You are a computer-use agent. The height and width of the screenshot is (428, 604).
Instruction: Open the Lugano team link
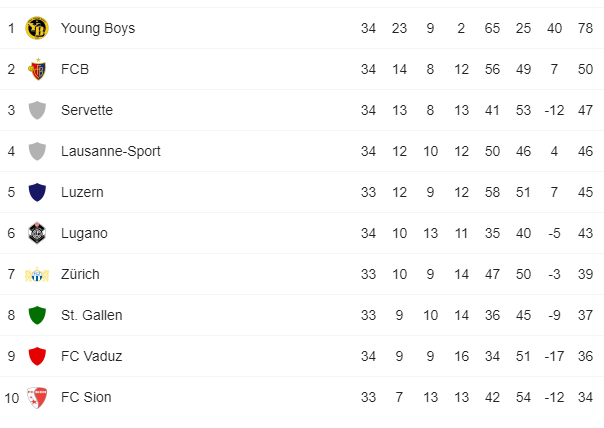pyautogui.click(x=84, y=233)
